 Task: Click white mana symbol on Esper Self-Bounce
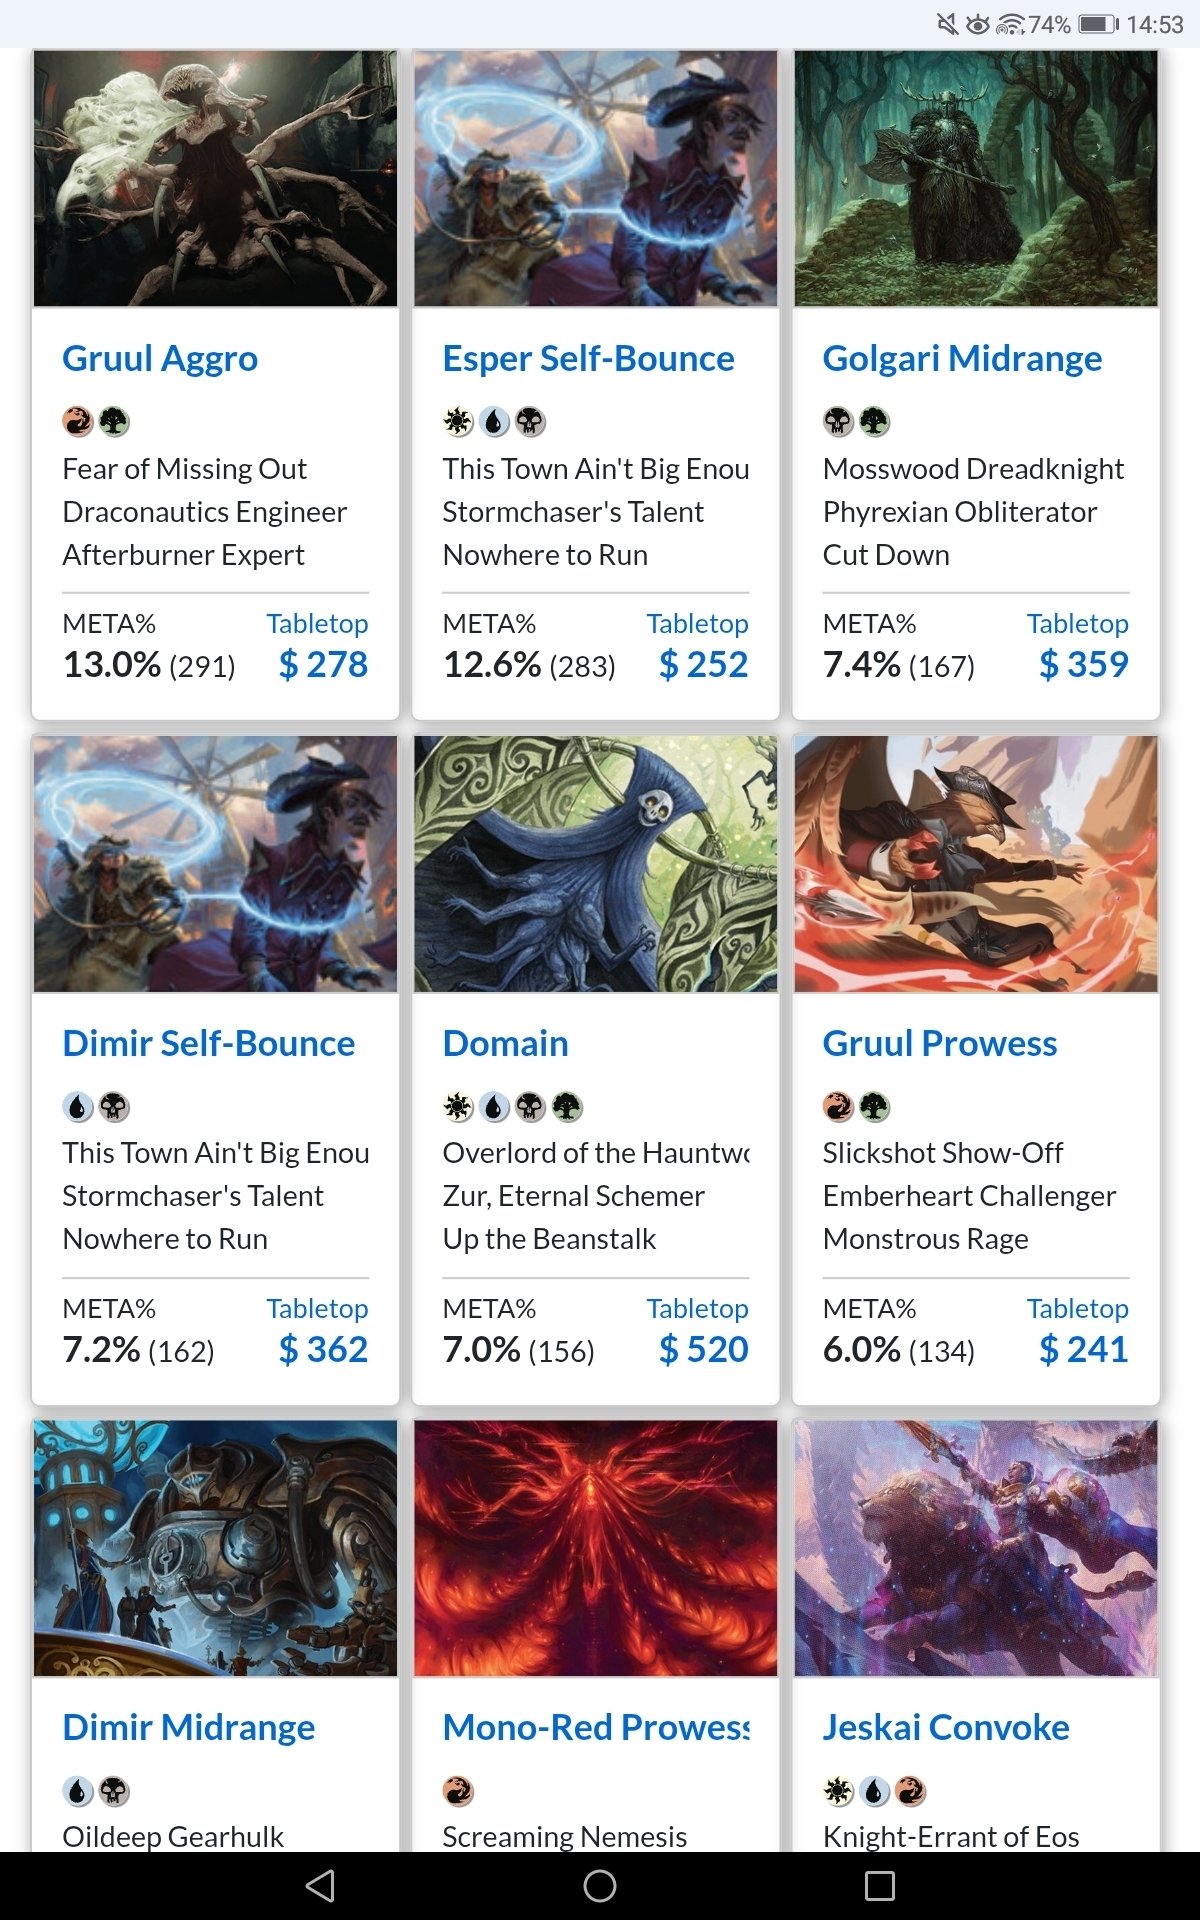pos(458,422)
